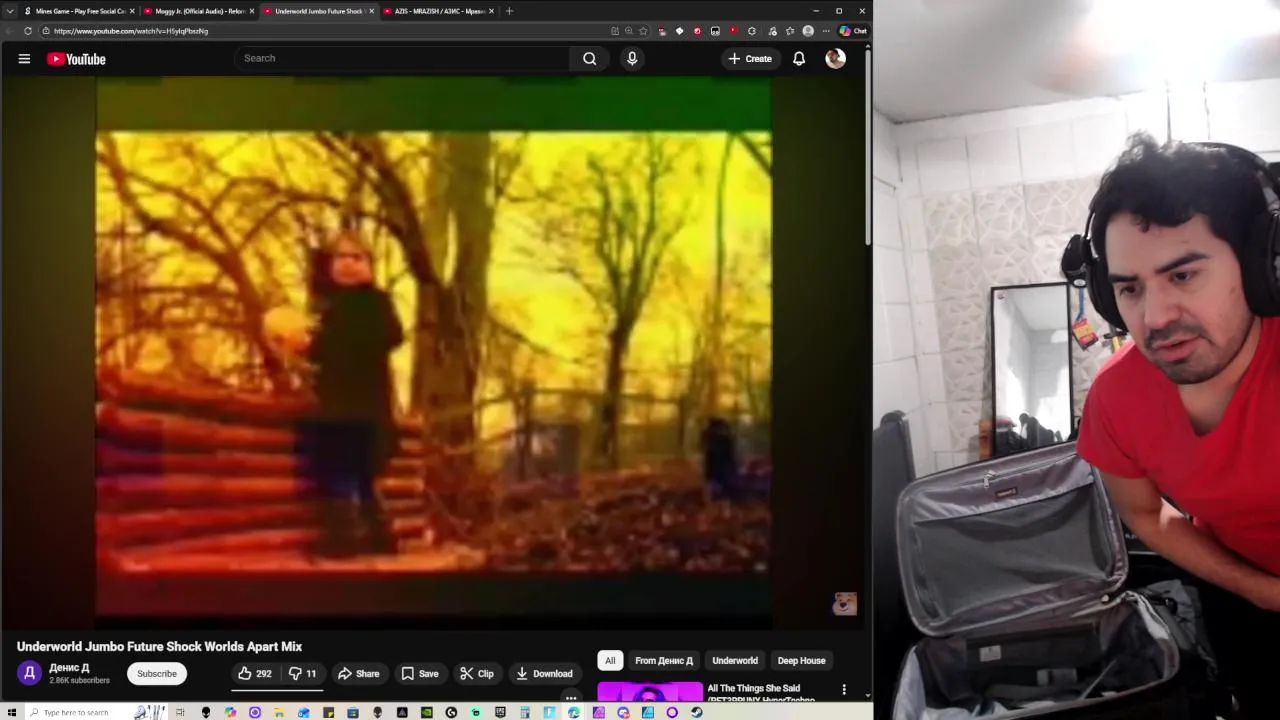The width and height of the screenshot is (1280, 720).
Task: Dislike the video with thumbs down
Action: (303, 674)
